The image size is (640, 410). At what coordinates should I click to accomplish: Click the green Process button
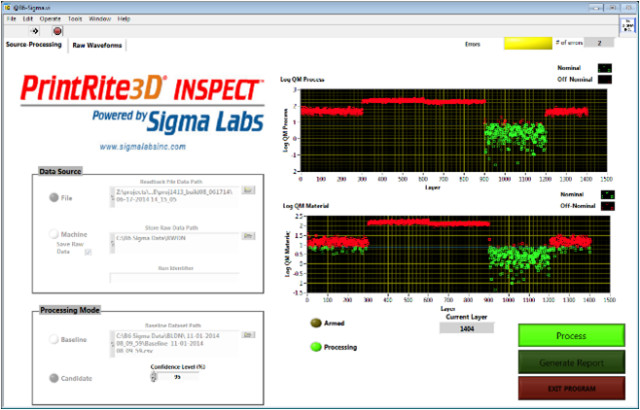tap(571, 335)
